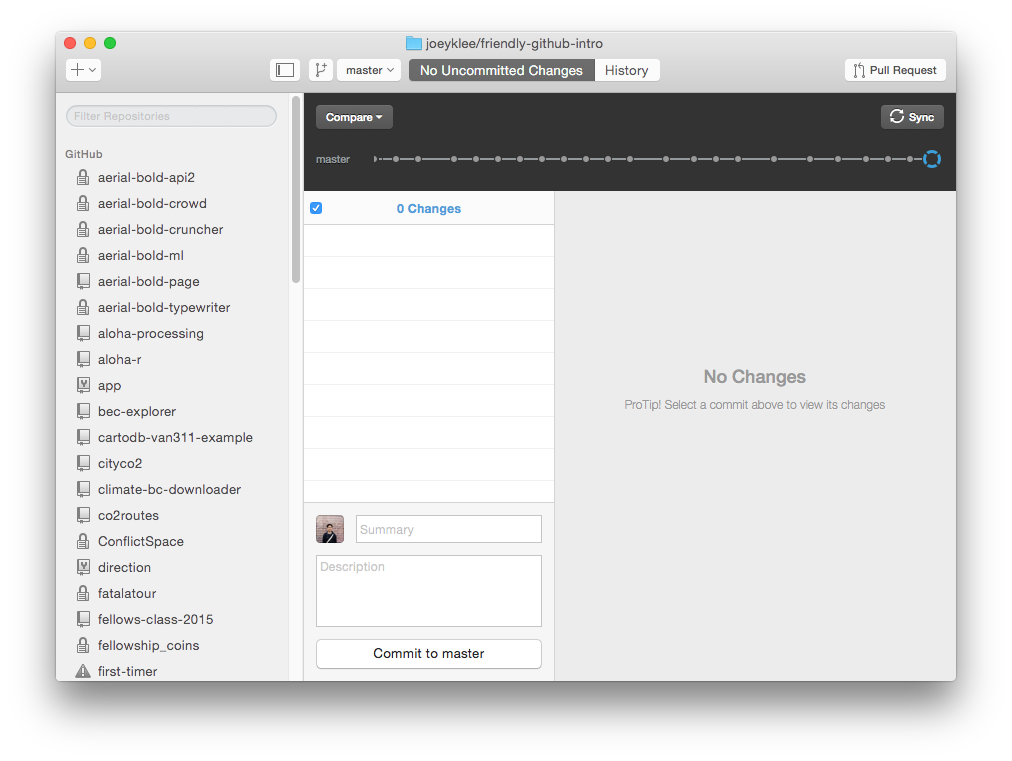1012x761 pixels.
Task: Open the aloha-processing repository name
Action: pos(151,334)
